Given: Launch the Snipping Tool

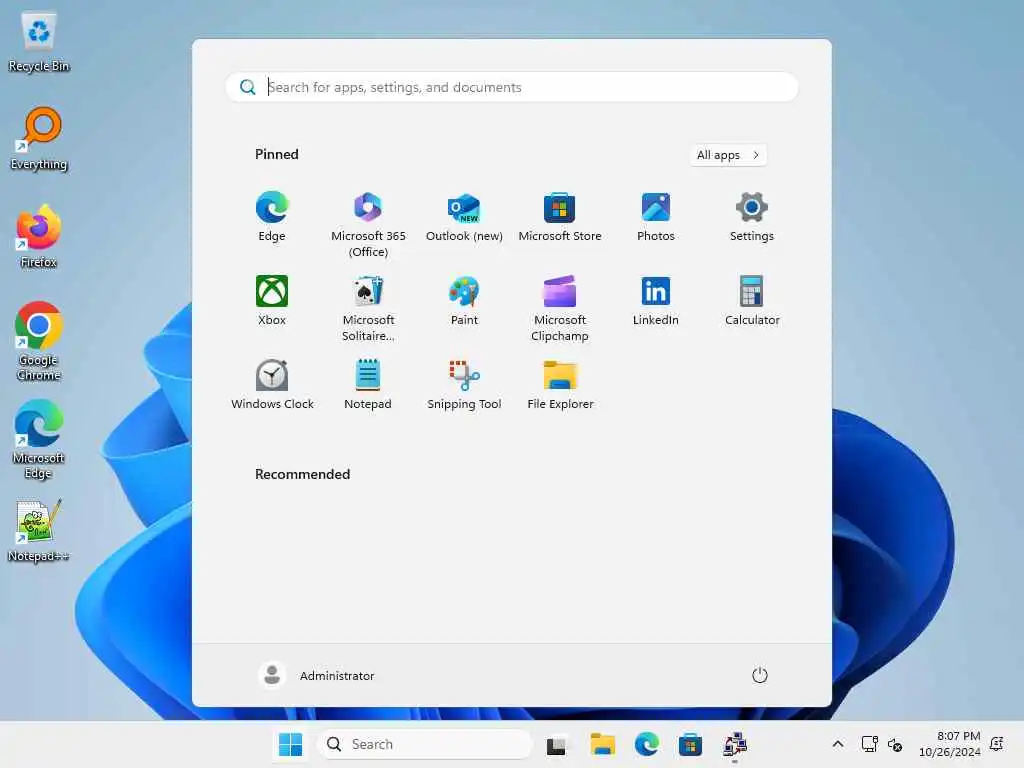Looking at the screenshot, I should point(464,384).
